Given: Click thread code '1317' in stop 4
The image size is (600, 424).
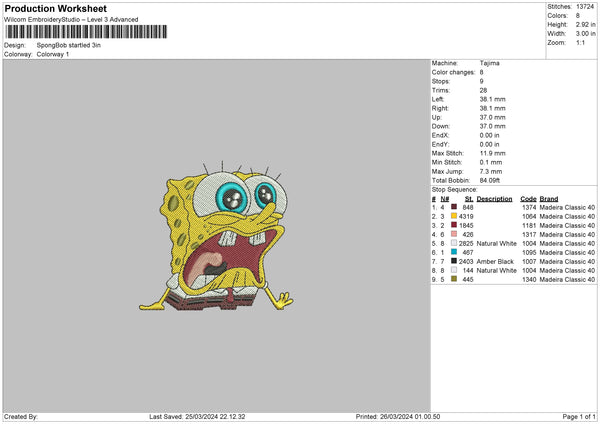Looking at the screenshot, I should (529, 234).
